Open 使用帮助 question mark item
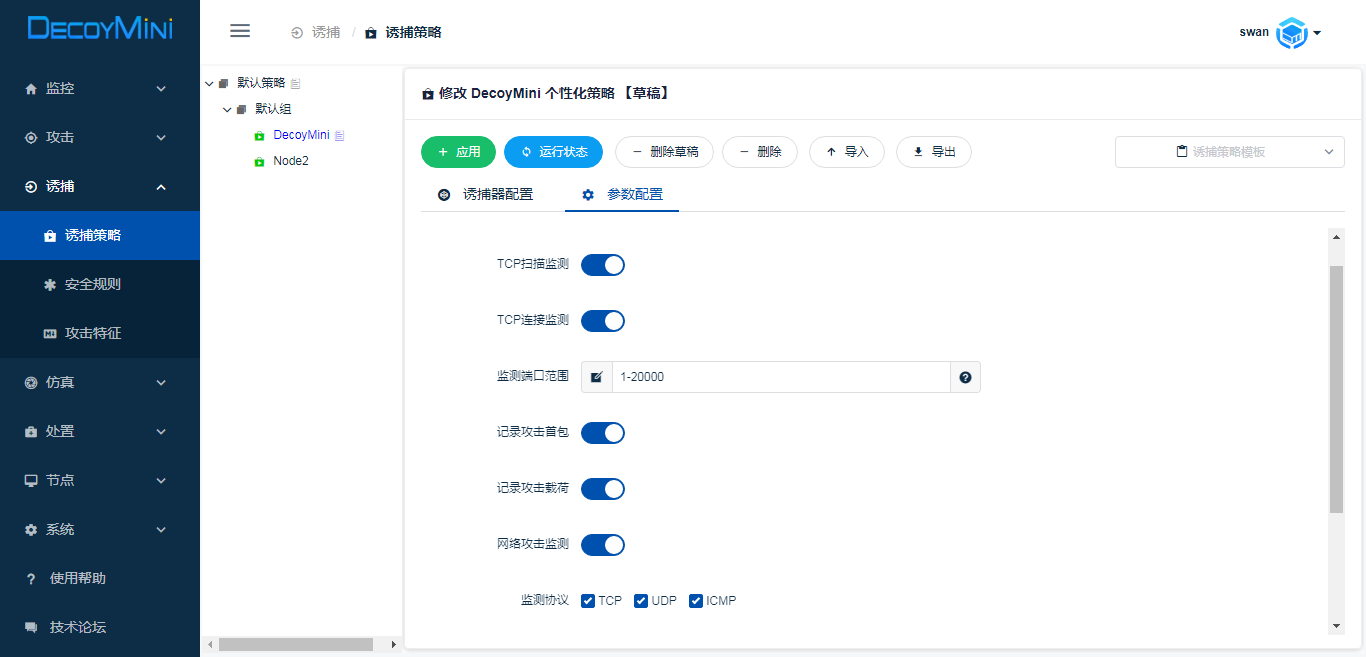 (x=77, y=578)
